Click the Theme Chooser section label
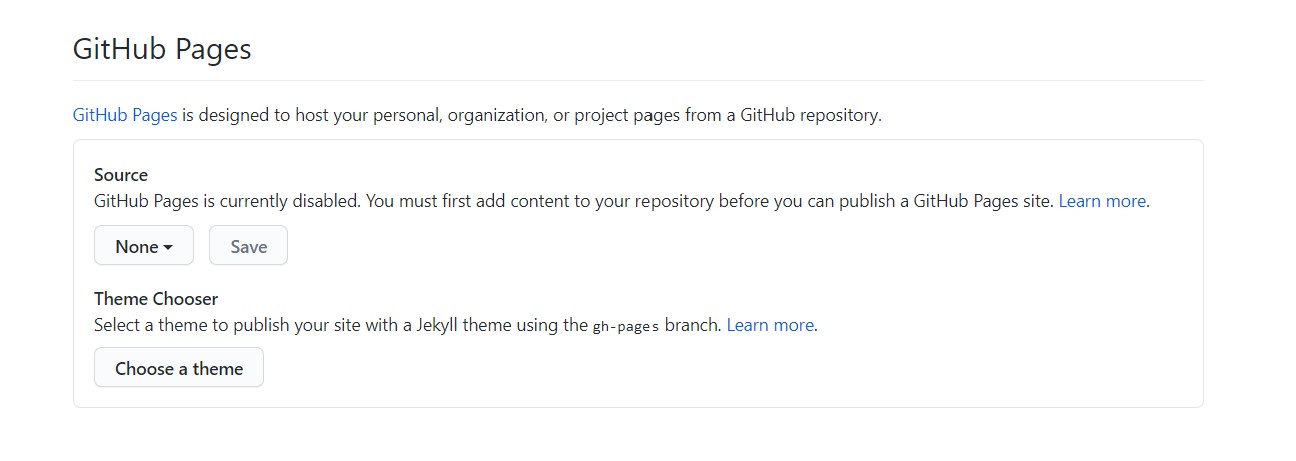 (x=156, y=299)
